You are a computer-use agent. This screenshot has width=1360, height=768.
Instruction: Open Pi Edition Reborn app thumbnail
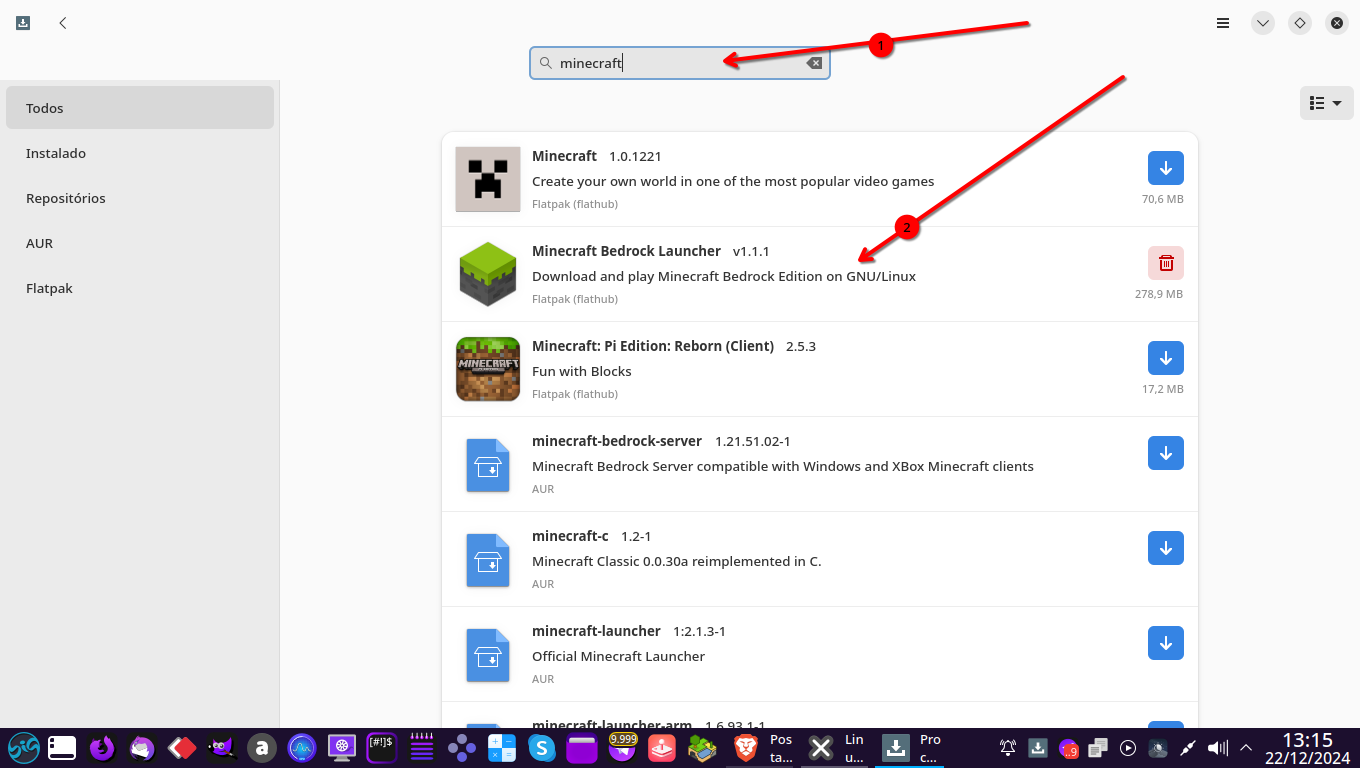coord(488,369)
